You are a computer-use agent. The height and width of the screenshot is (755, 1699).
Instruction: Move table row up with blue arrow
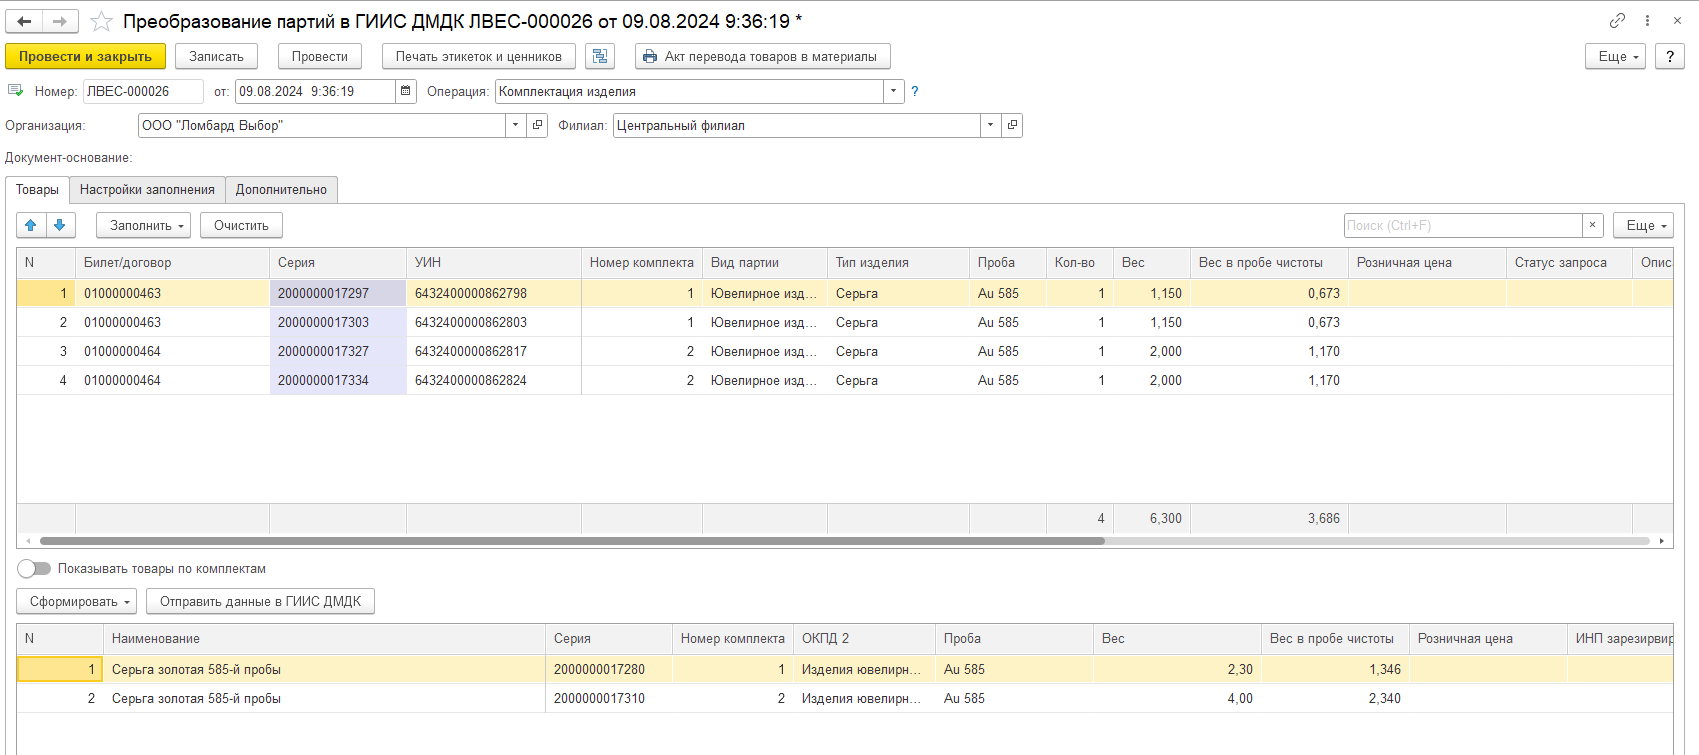[x=31, y=225]
